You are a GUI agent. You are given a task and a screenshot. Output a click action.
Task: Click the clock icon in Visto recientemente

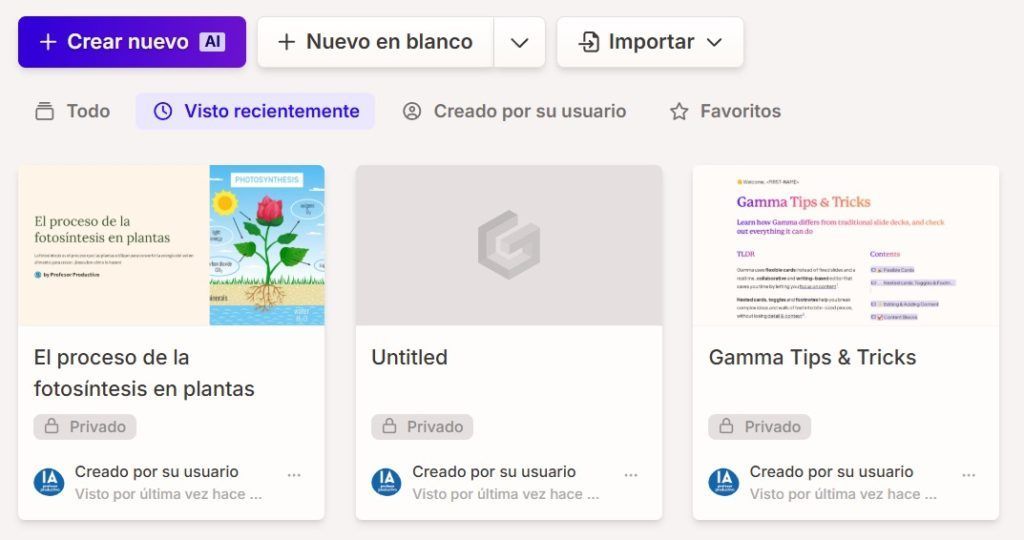[x=163, y=111]
